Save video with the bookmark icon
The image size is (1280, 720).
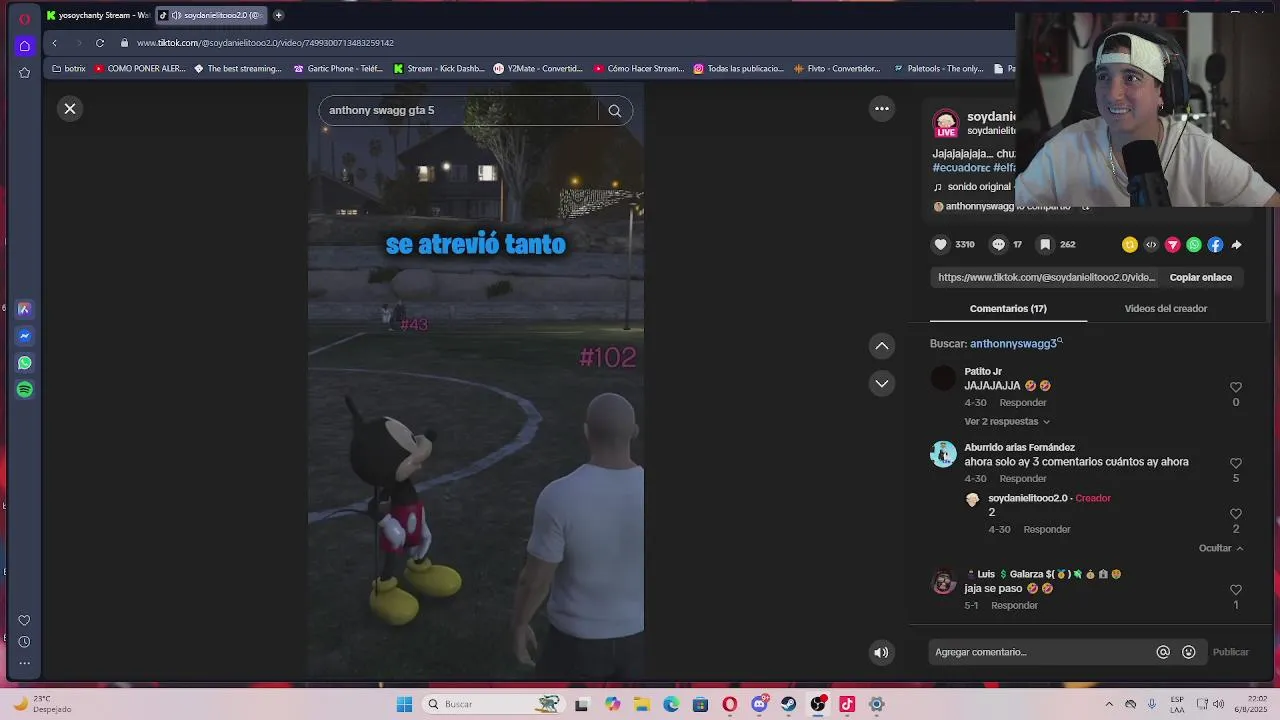[x=1045, y=244]
